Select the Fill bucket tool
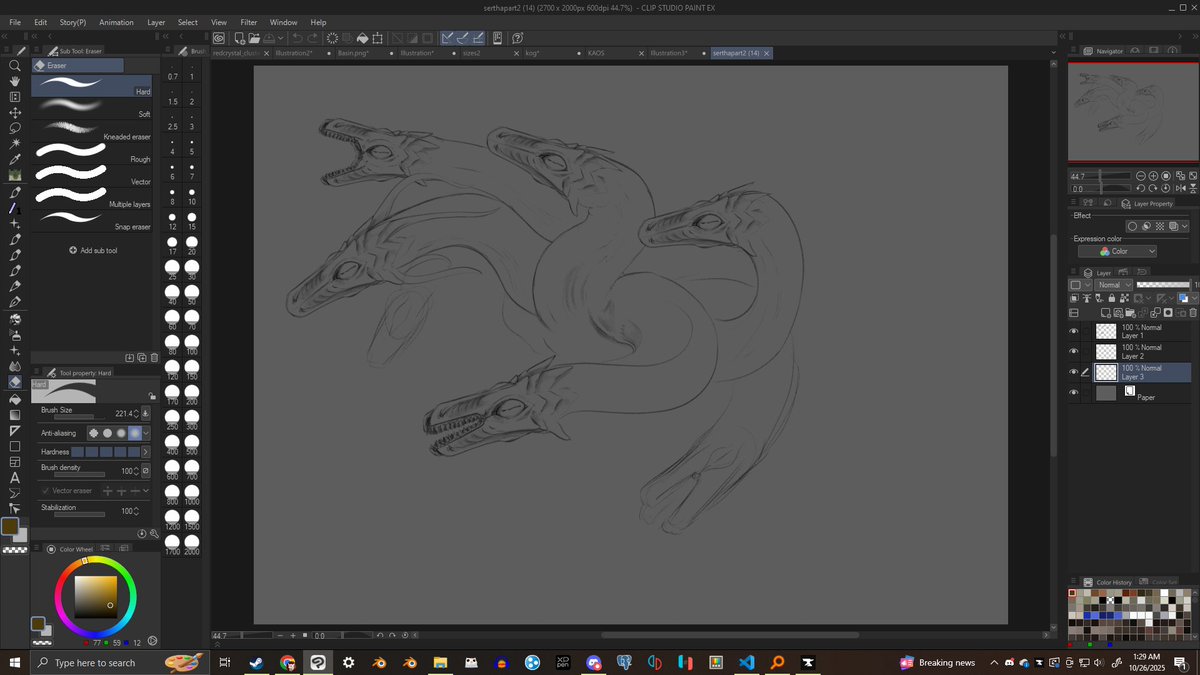The height and width of the screenshot is (675, 1200). point(15,398)
